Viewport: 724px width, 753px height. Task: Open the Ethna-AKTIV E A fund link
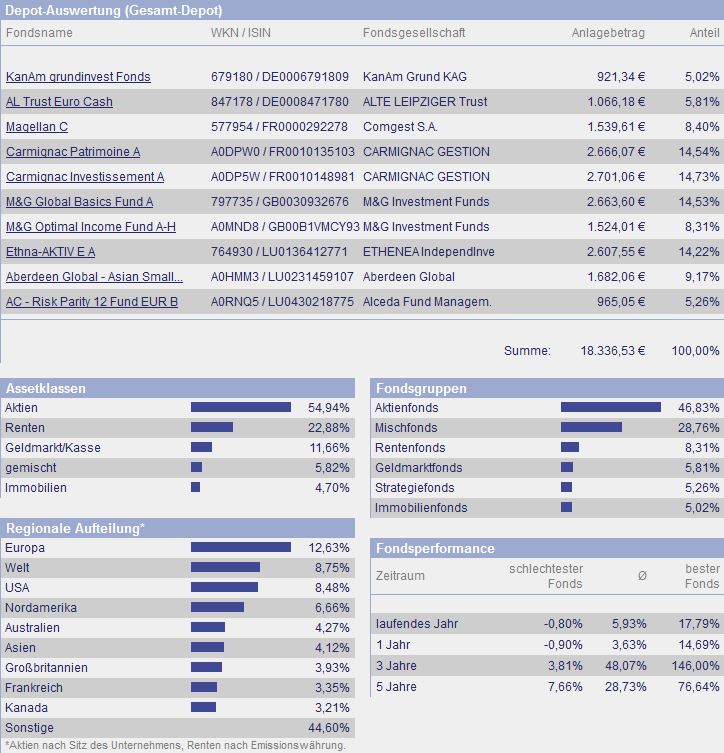(51, 252)
